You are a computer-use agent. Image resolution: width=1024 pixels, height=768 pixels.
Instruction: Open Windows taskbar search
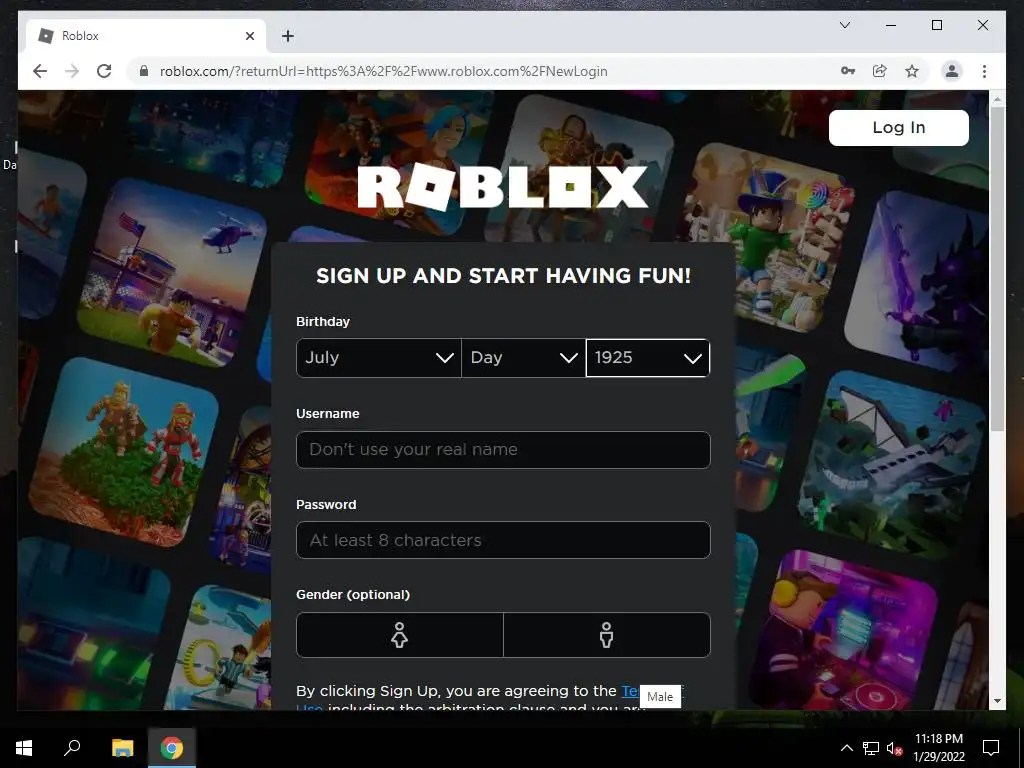[72, 748]
